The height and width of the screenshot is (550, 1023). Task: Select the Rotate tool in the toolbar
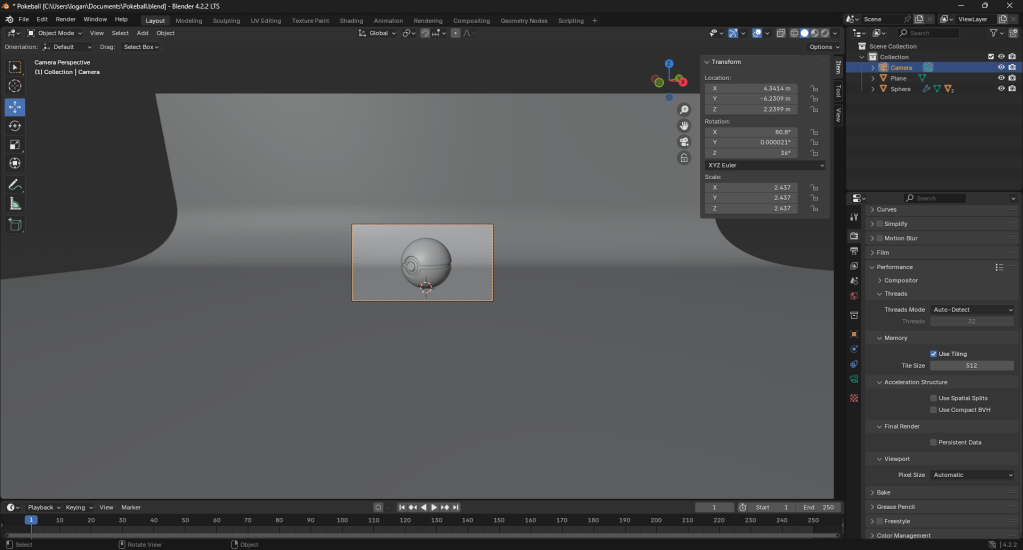(15, 126)
